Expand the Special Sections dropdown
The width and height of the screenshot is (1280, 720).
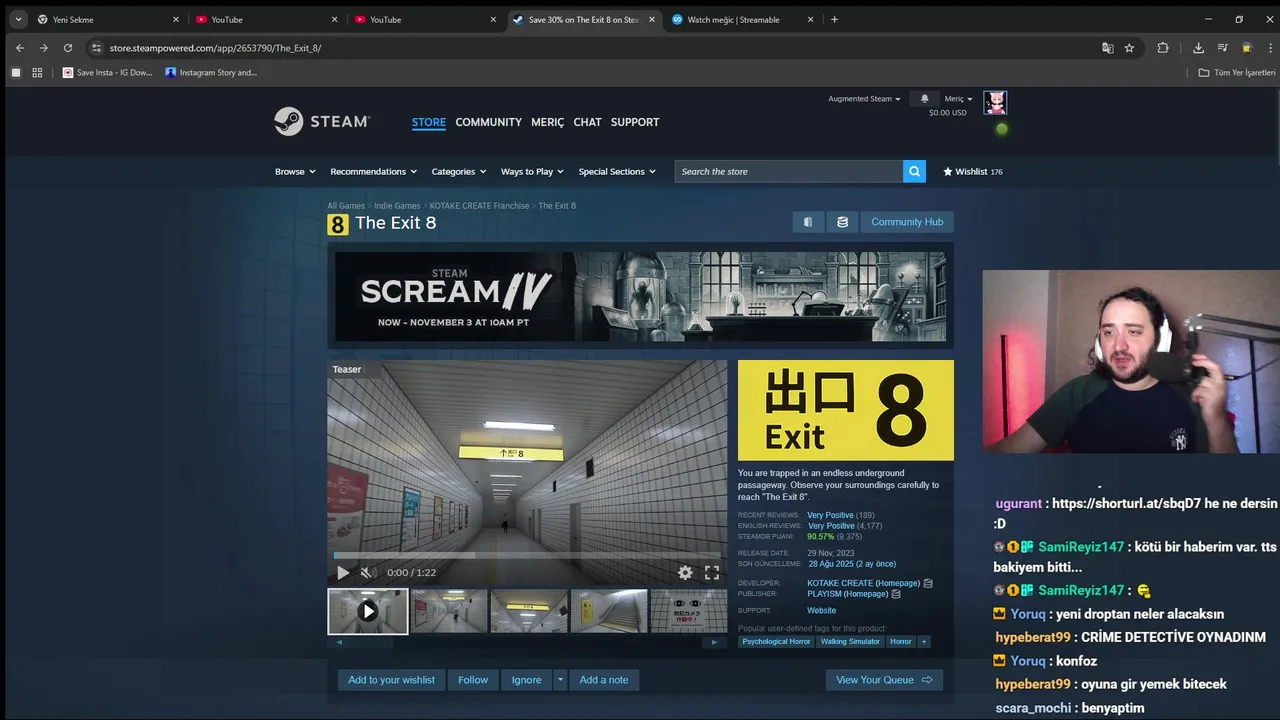pos(617,171)
